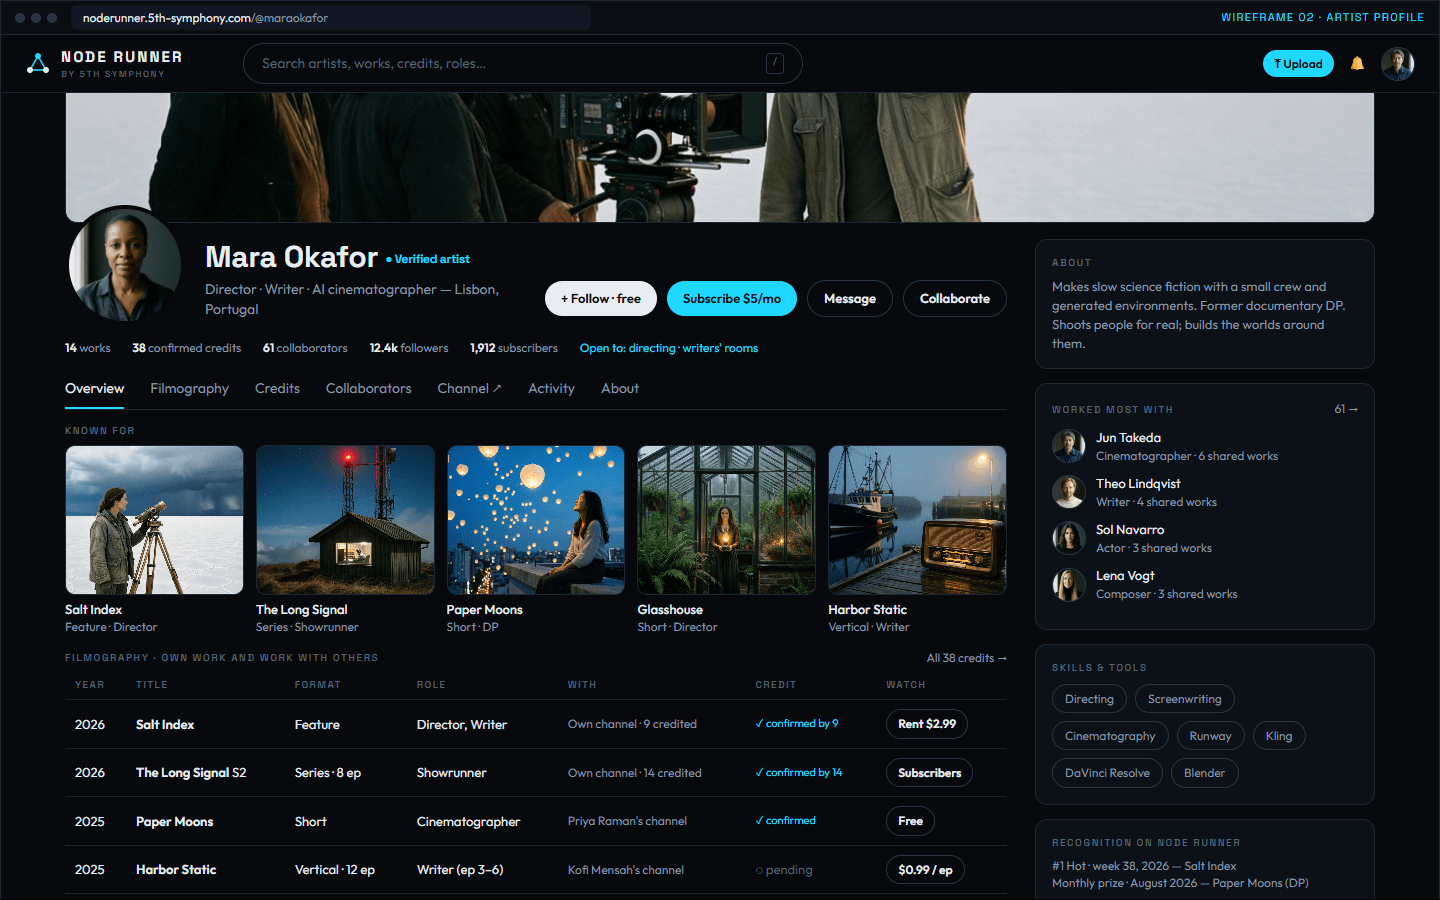The width and height of the screenshot is (1440, 900).
Task: Open Sol Navarro's avatar
Action: pos(1069,538)
